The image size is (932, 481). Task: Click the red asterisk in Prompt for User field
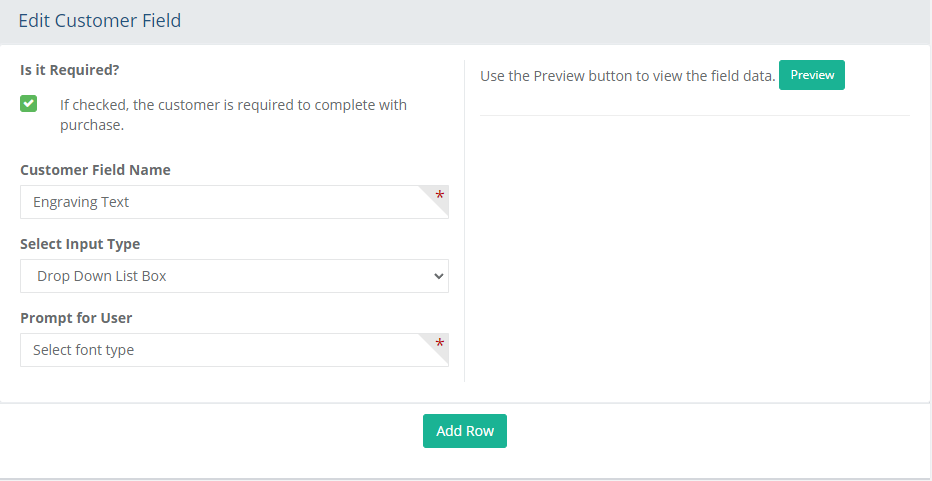coord(440,344)
